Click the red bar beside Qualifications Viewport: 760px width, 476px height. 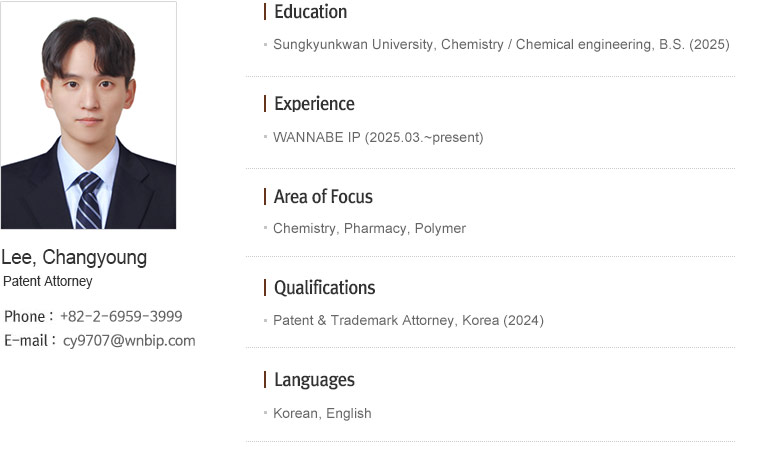click(265, 287)
